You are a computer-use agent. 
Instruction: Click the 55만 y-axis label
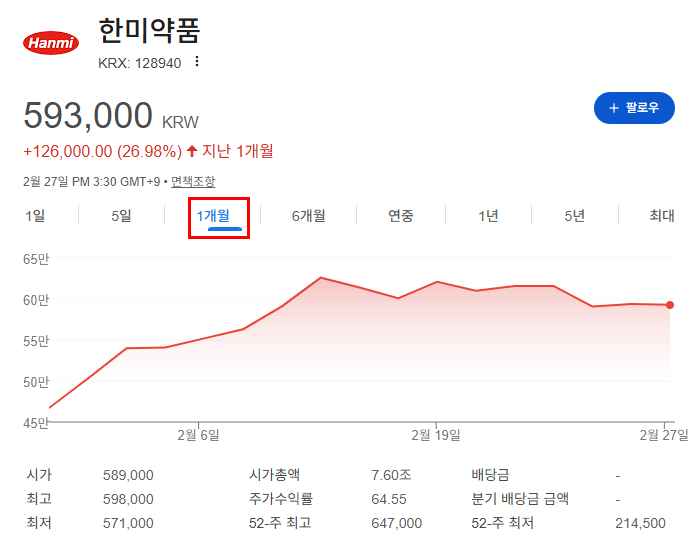[36, 341]
